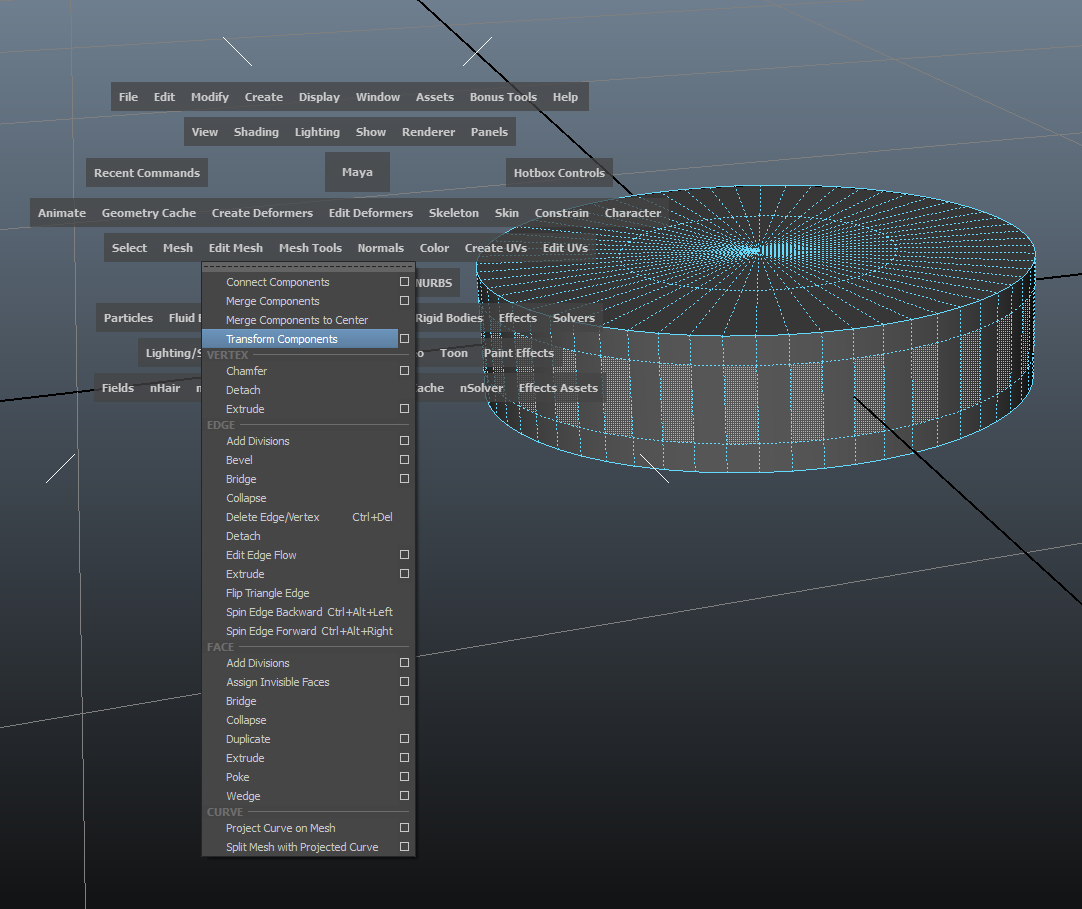Image resolution: width=1082 pixels, height=909 pixels.
Task: Tear off the Edit Mesh menu
Action: 308,266
